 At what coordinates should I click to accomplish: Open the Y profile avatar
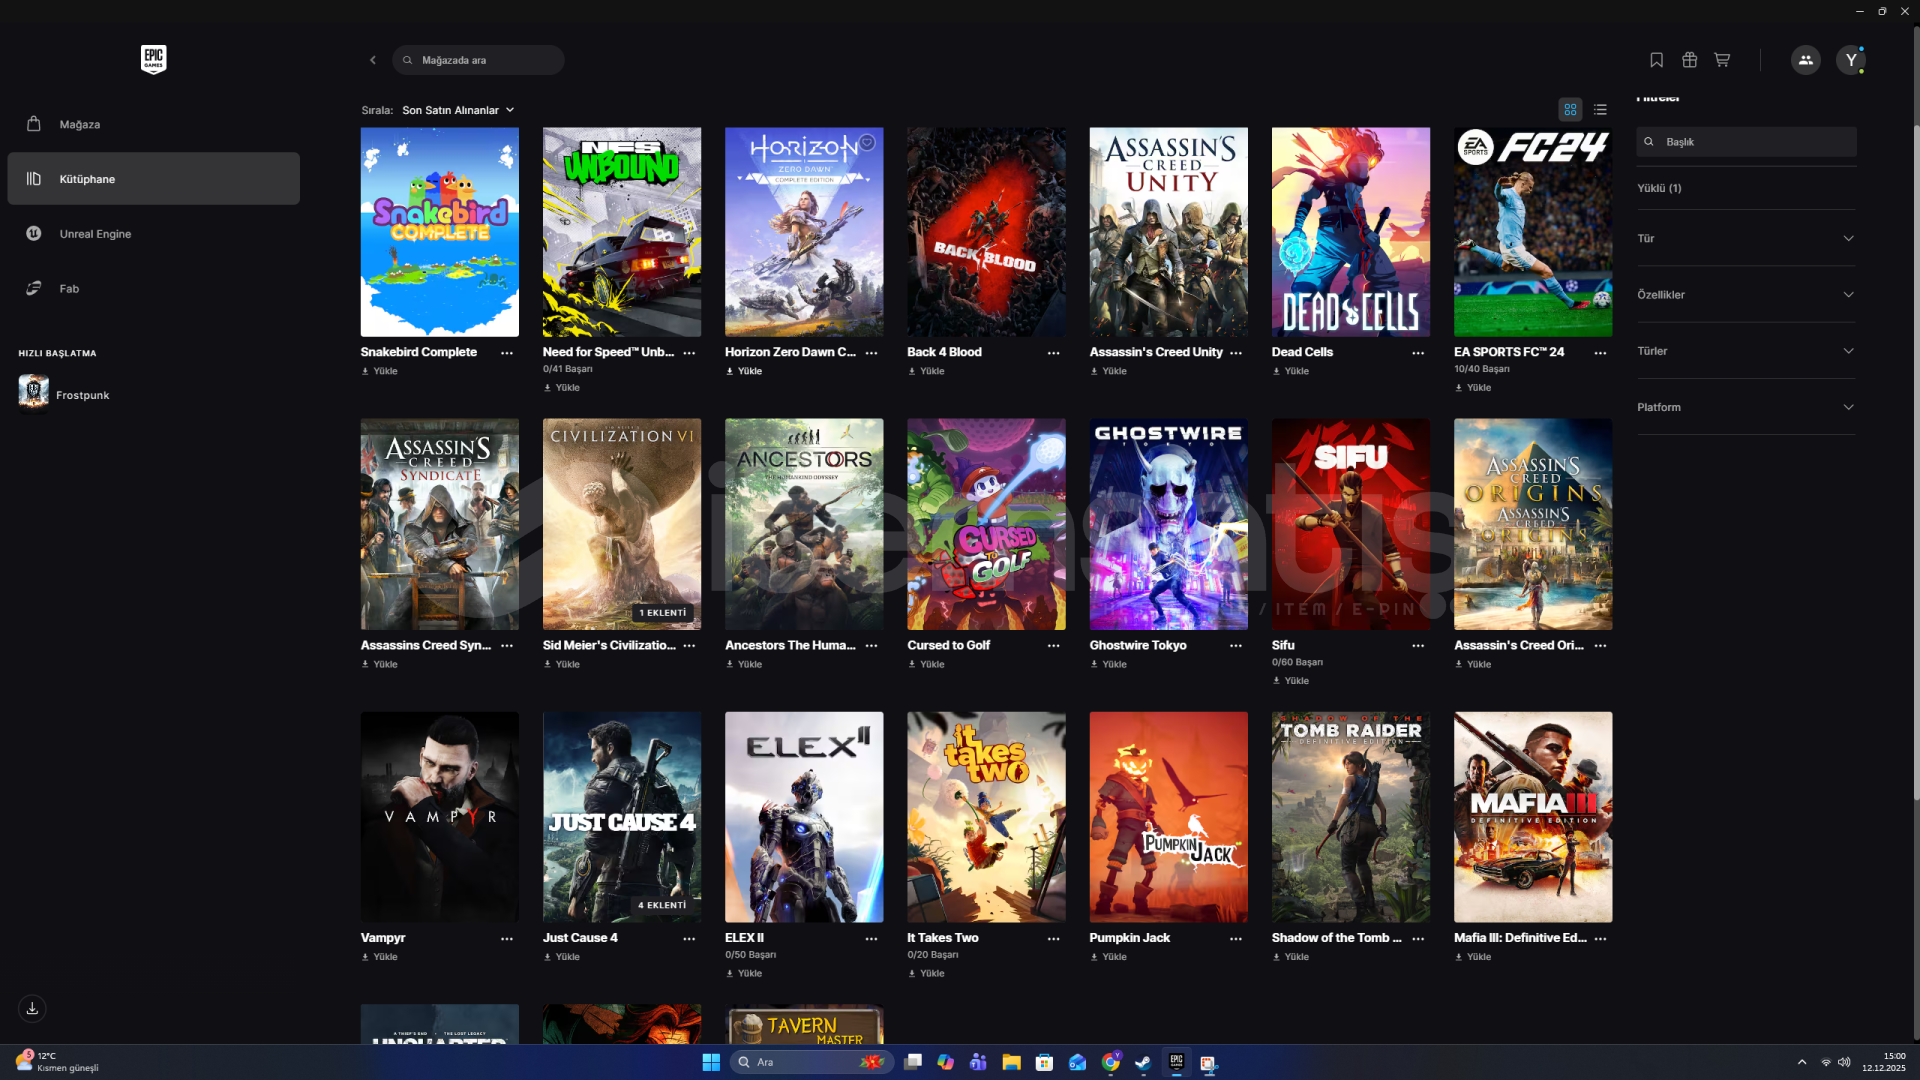[x=1851, y=60]
